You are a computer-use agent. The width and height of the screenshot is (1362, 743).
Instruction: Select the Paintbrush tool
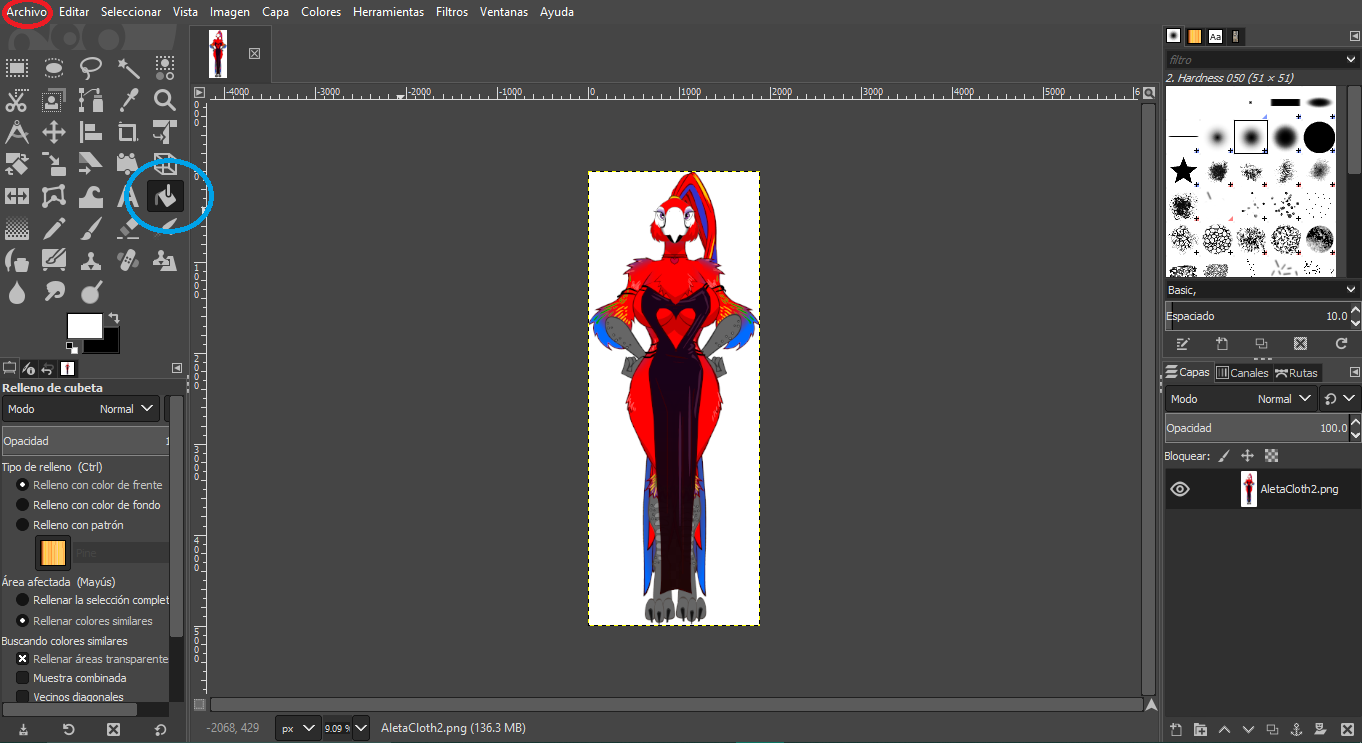[91, 229]
